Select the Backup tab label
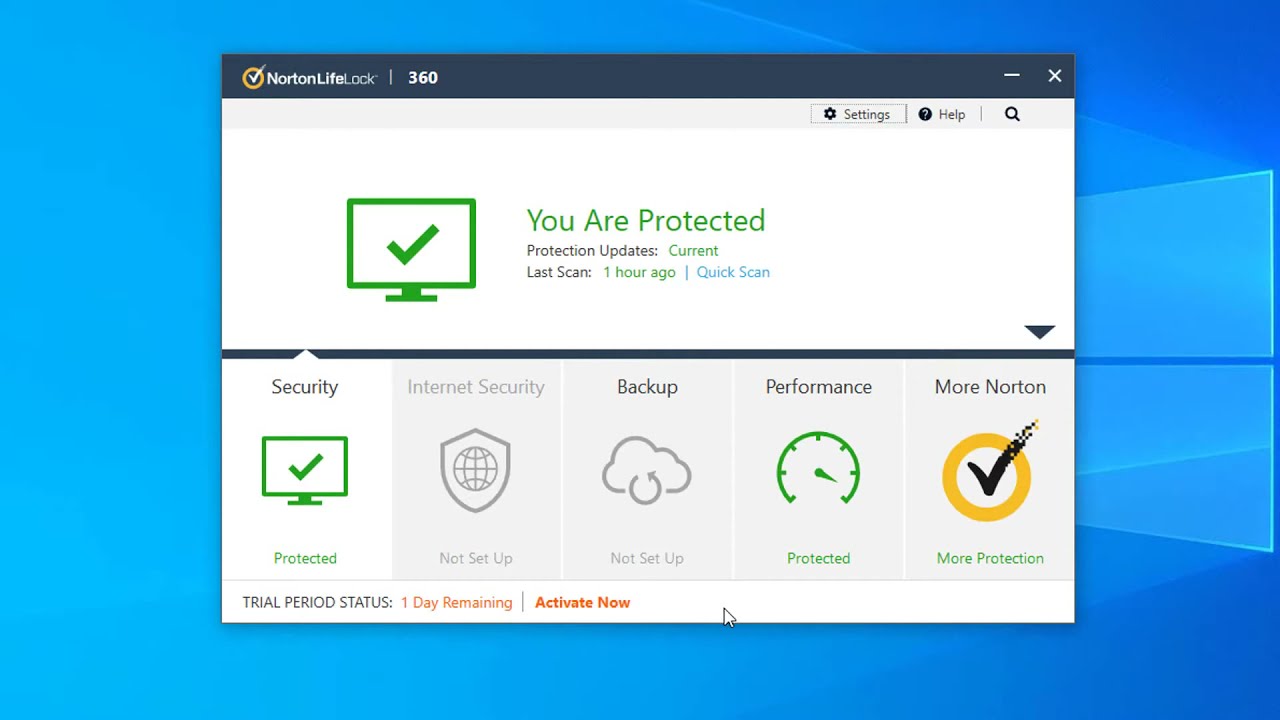The image size is (1280, 720). pos(647,387)
